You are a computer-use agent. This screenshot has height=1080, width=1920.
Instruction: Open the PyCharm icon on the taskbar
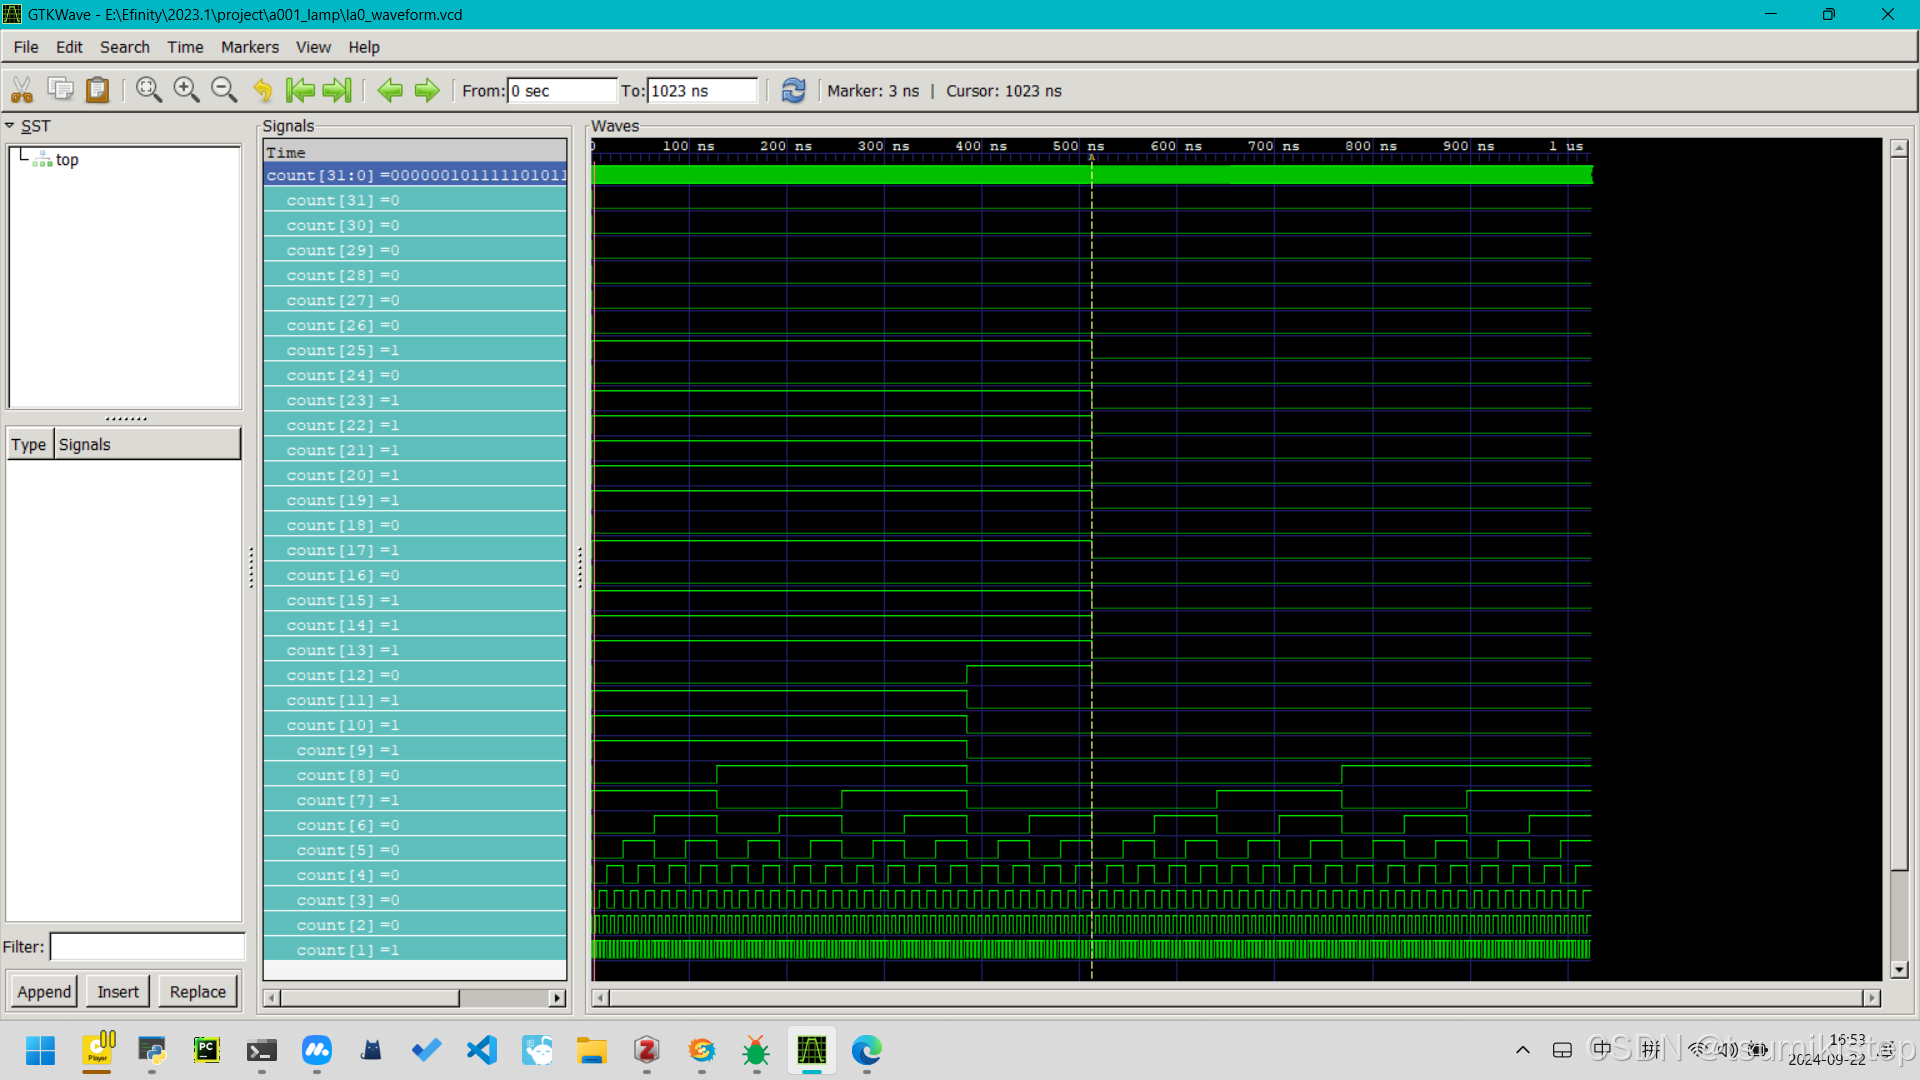[207, 1050]
